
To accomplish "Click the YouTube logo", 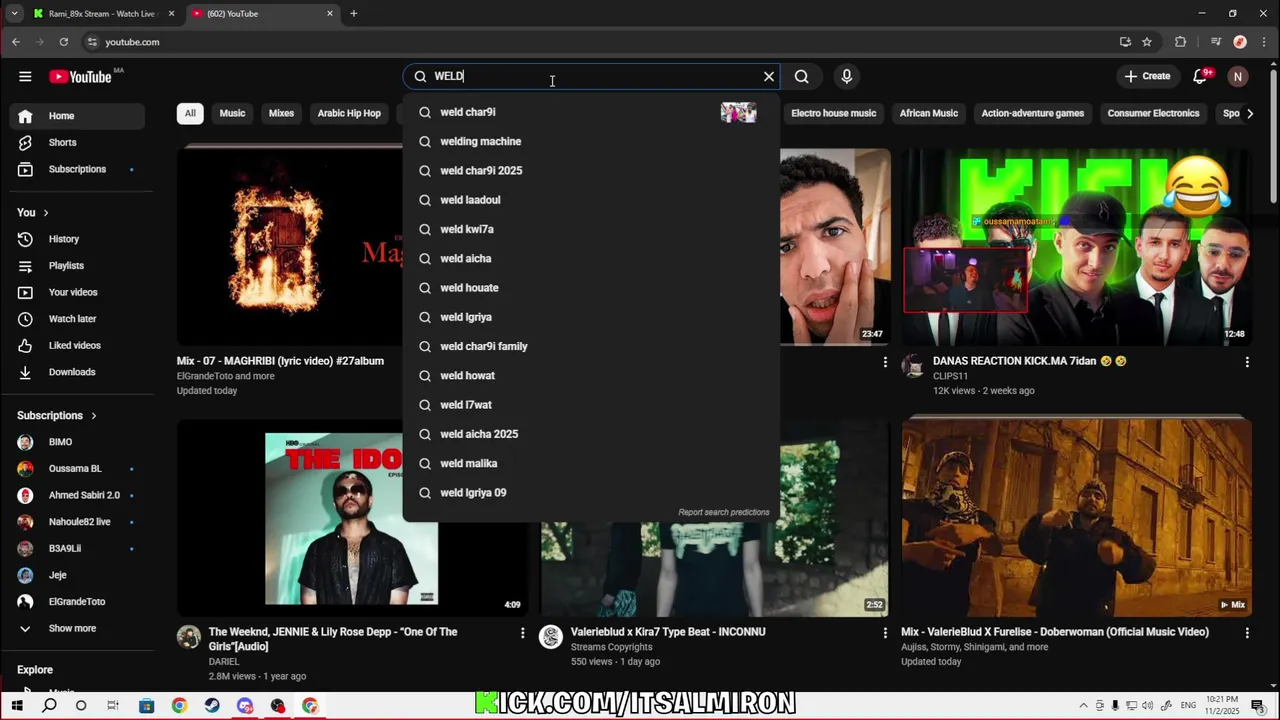I will click(x=80, y=77).
